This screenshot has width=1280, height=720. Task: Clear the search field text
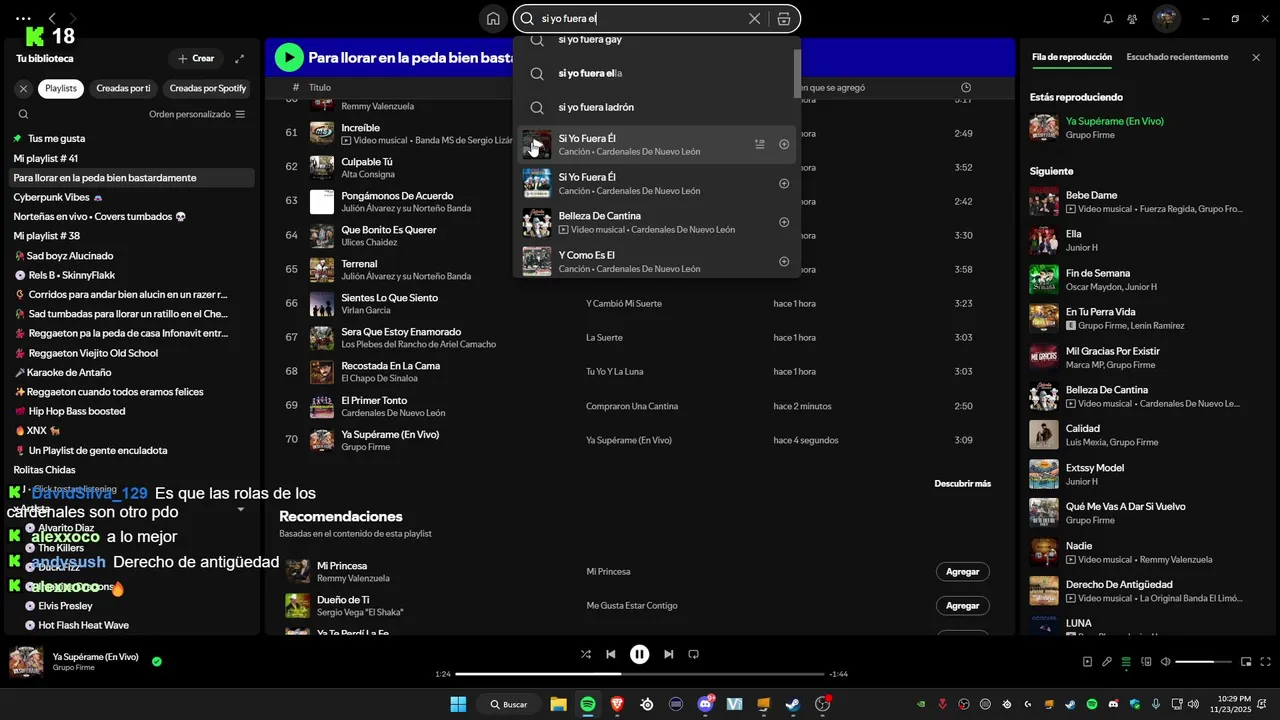(754, 18)
